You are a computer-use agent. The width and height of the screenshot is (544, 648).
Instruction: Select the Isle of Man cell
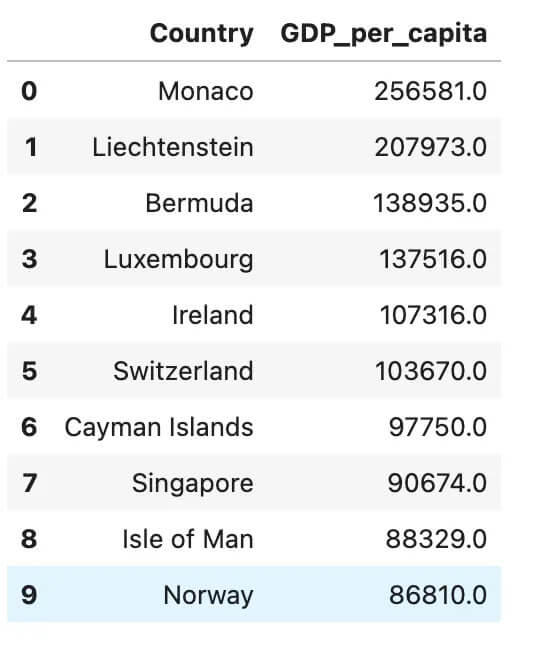188,539
